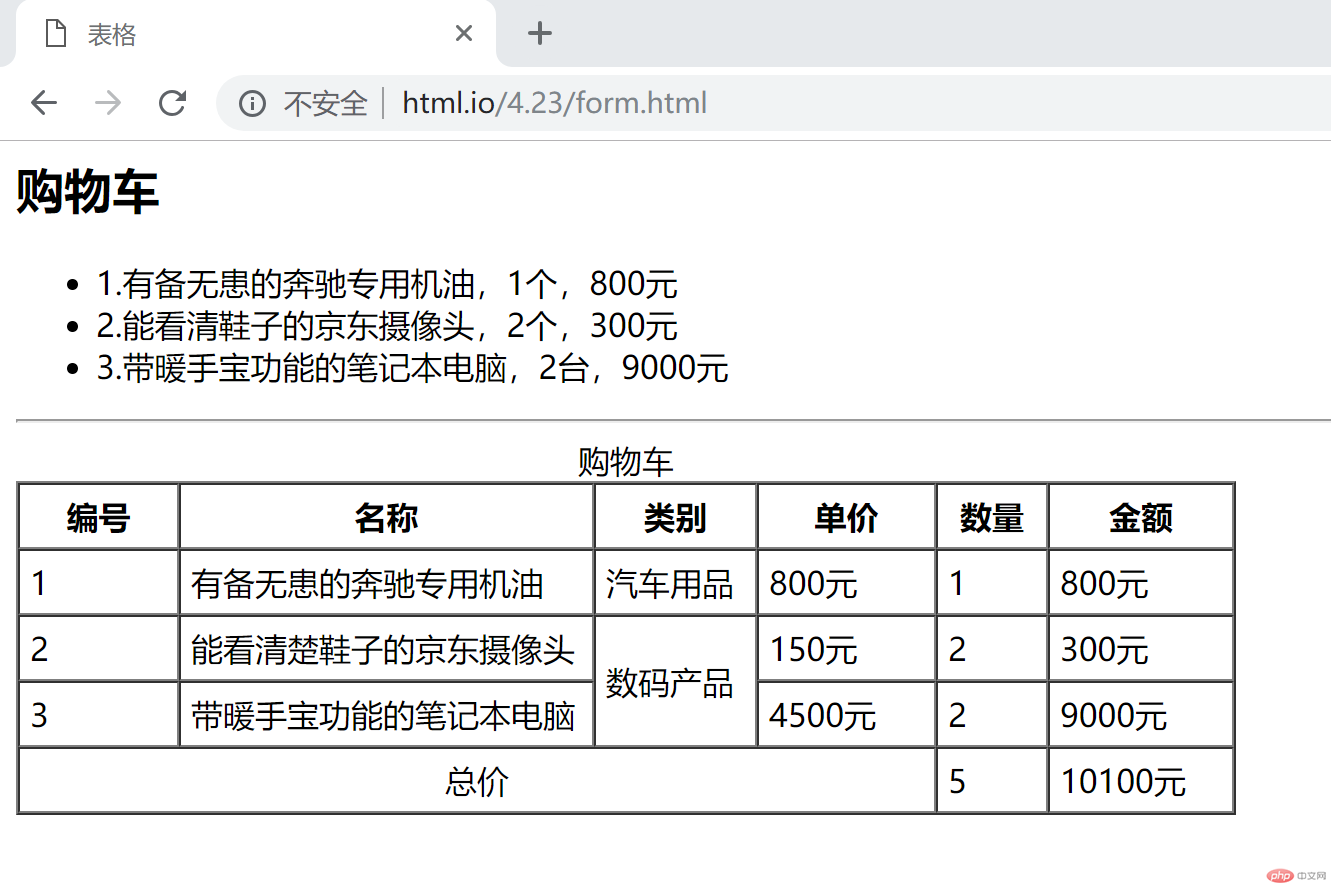The image size is (1331, 886).
Task: Open a new tab with plus button
Action: (540, 34)
